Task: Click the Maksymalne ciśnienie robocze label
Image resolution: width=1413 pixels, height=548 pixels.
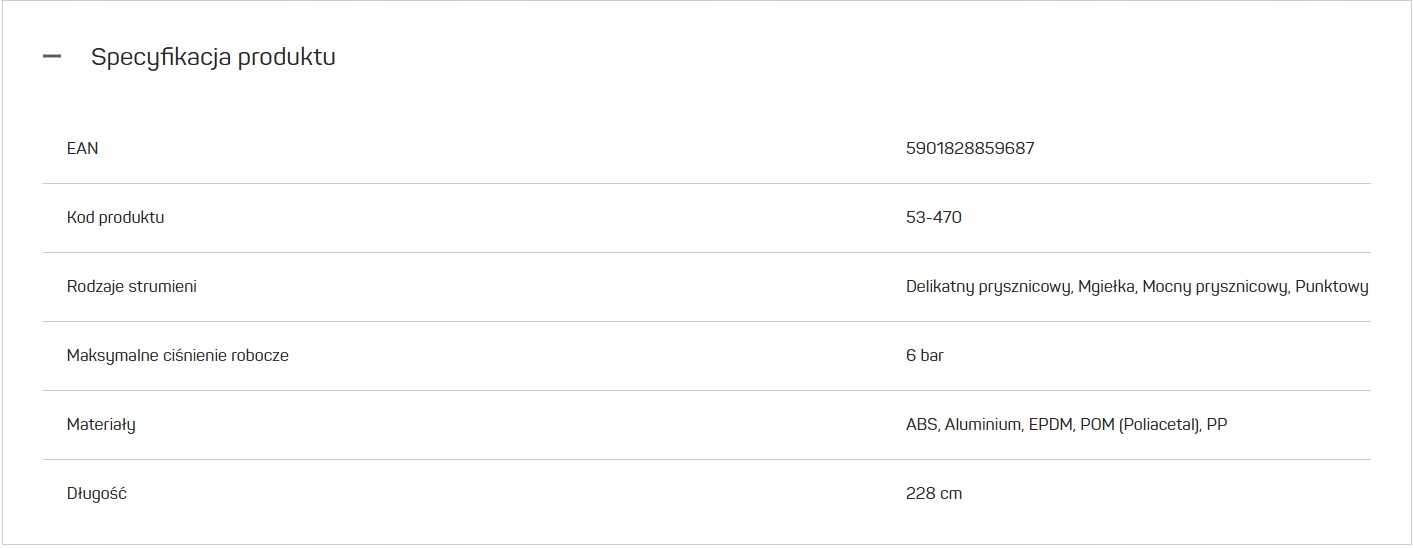Action: (x=177, y=355)
